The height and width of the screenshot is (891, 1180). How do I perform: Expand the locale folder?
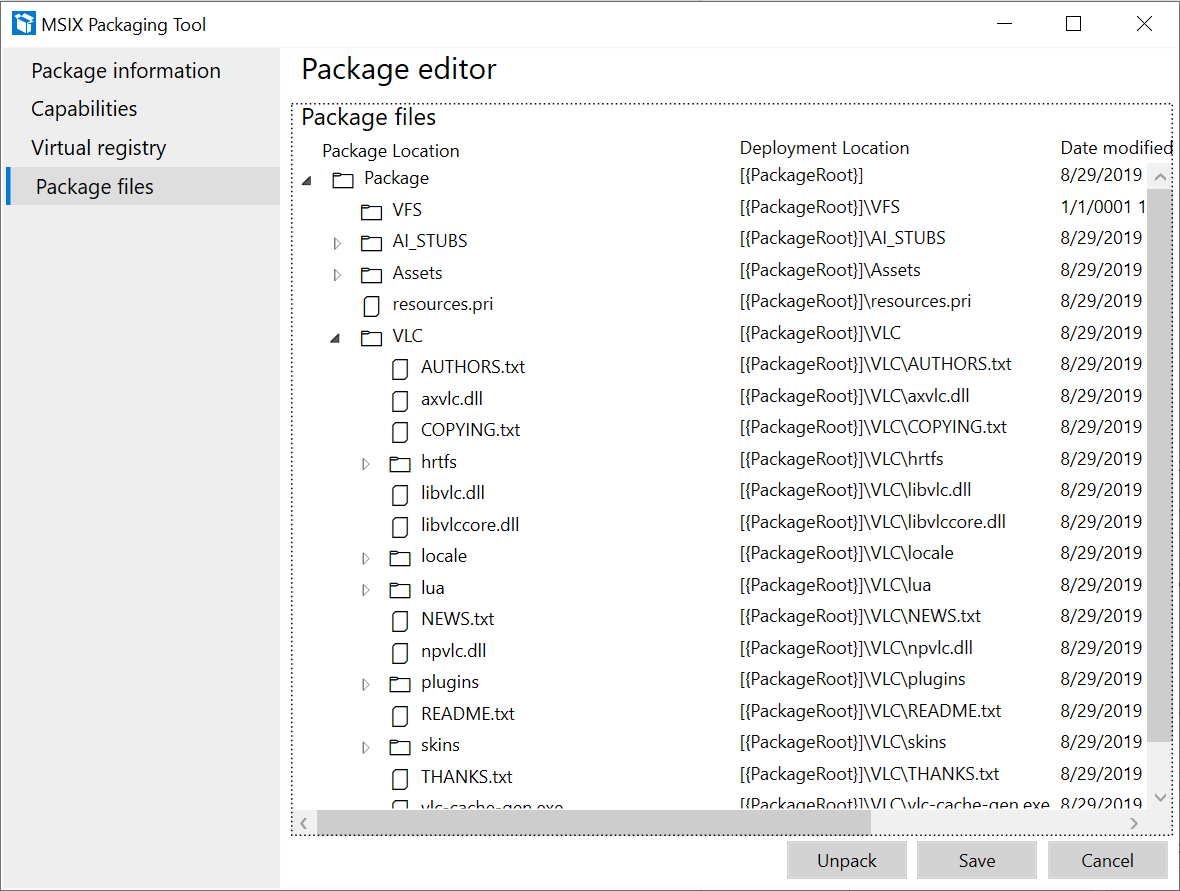coord(366,558)
